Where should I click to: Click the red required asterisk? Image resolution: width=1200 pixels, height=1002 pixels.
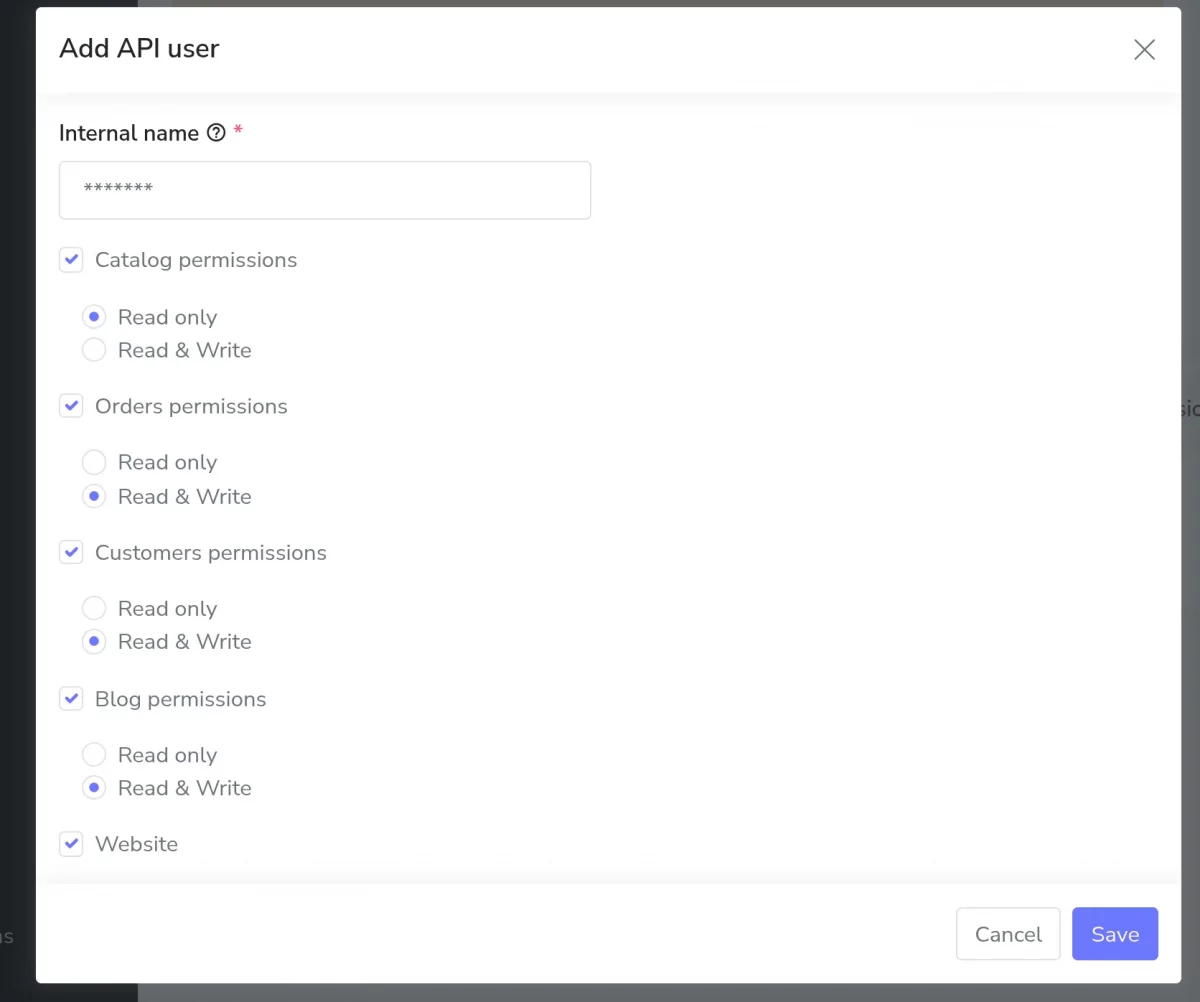click(x=238, y=129)
